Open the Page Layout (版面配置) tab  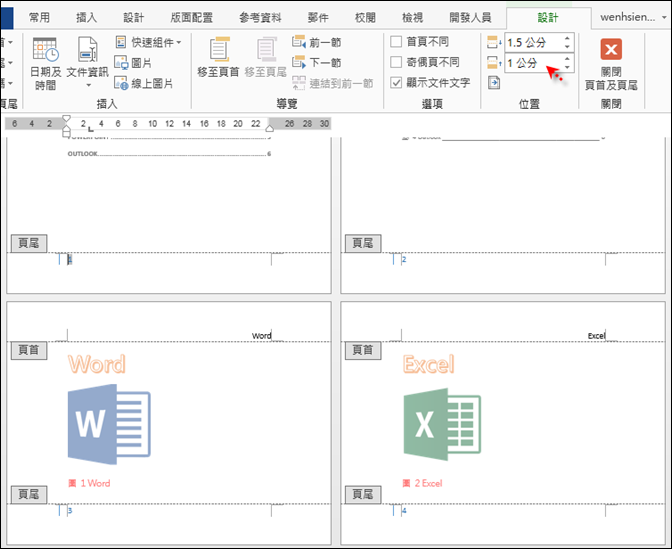(192, 18)
